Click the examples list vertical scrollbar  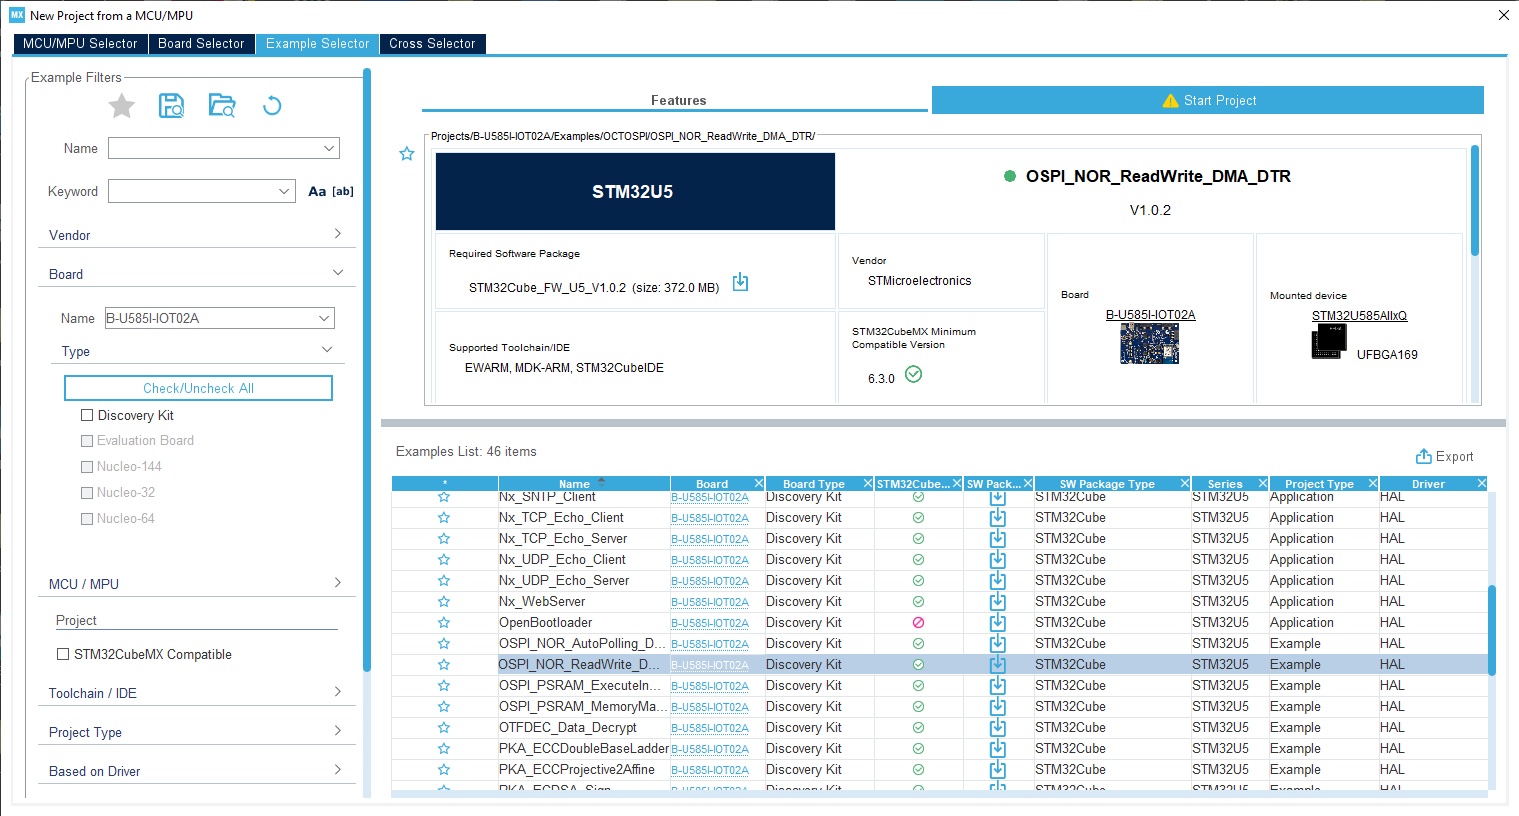[1492, 630]
